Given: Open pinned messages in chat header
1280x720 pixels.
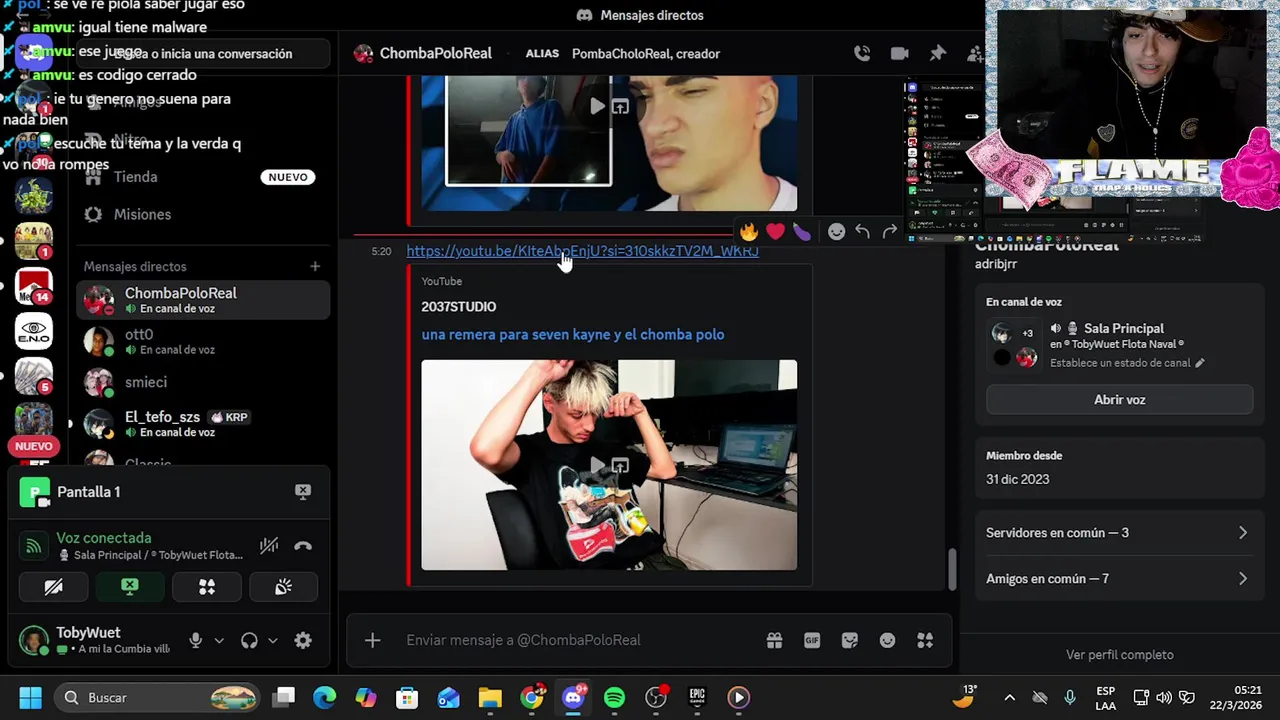Looking at the screenshot, I should (937, 54).
